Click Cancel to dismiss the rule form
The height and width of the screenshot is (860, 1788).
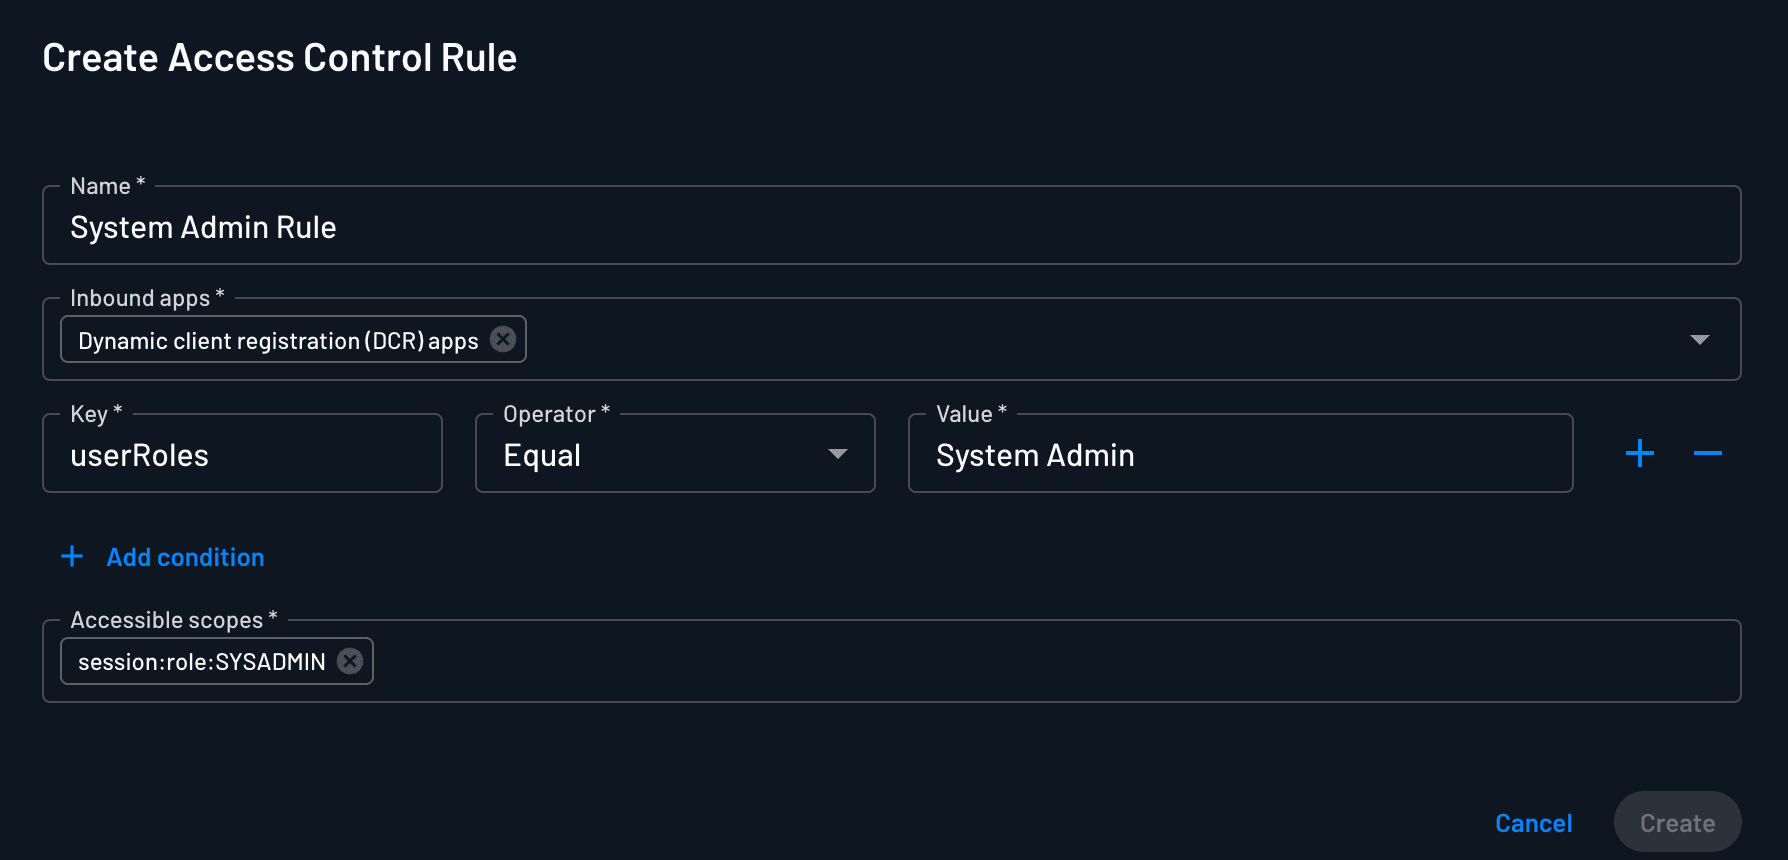tap(1533, 822)
